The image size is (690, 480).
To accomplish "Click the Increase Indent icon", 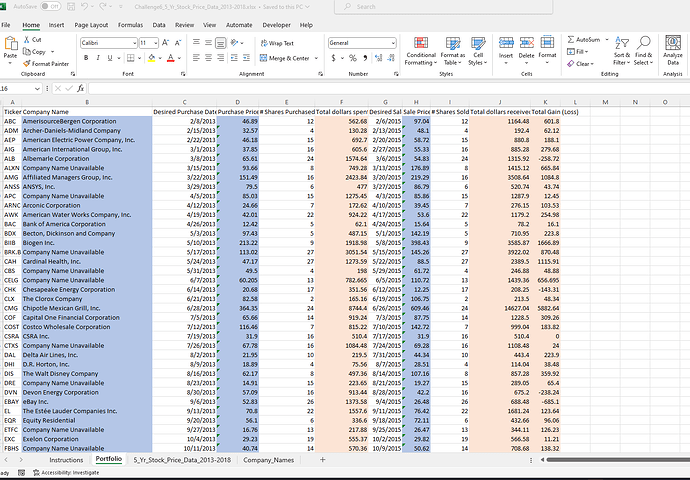I will [x=246, y=58].
